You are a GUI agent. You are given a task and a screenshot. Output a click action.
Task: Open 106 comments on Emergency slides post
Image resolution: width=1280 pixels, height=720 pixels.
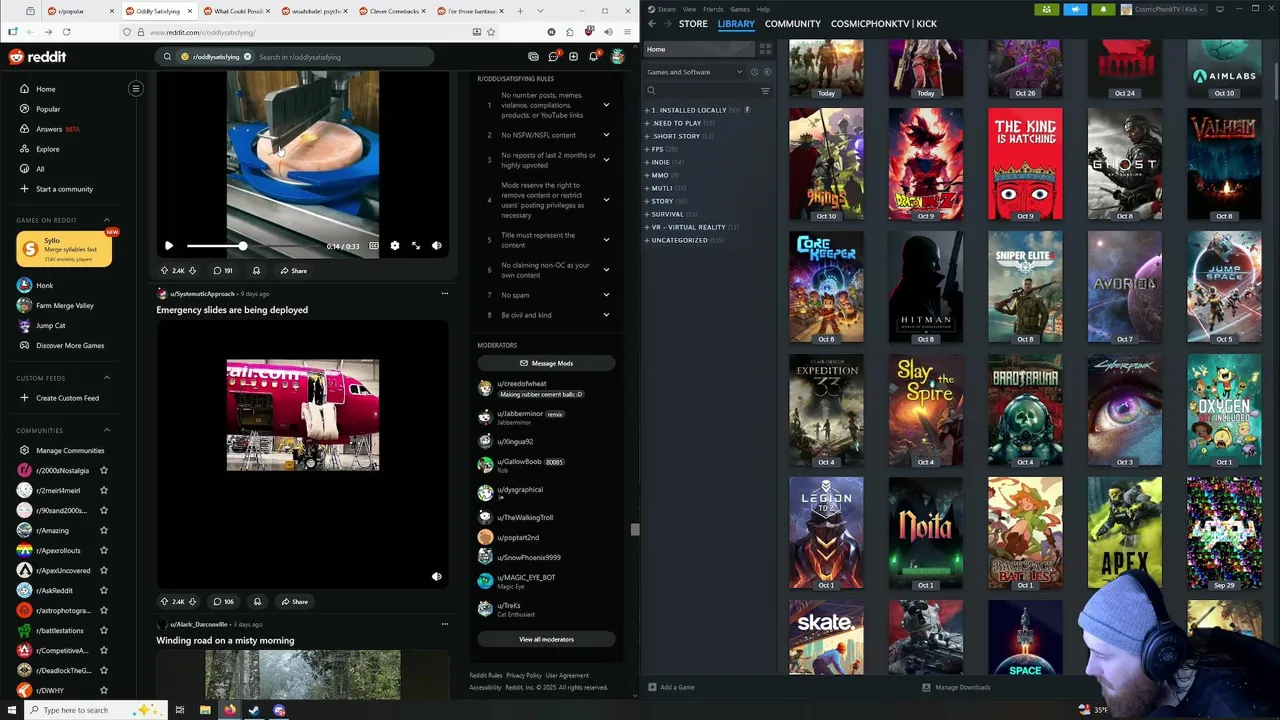(222, 602)
